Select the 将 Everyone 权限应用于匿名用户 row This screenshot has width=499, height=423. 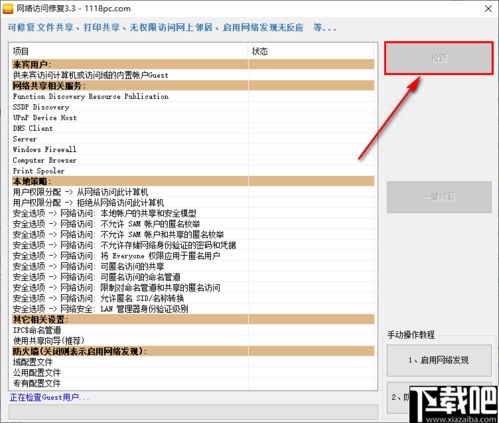coord(193,256)
